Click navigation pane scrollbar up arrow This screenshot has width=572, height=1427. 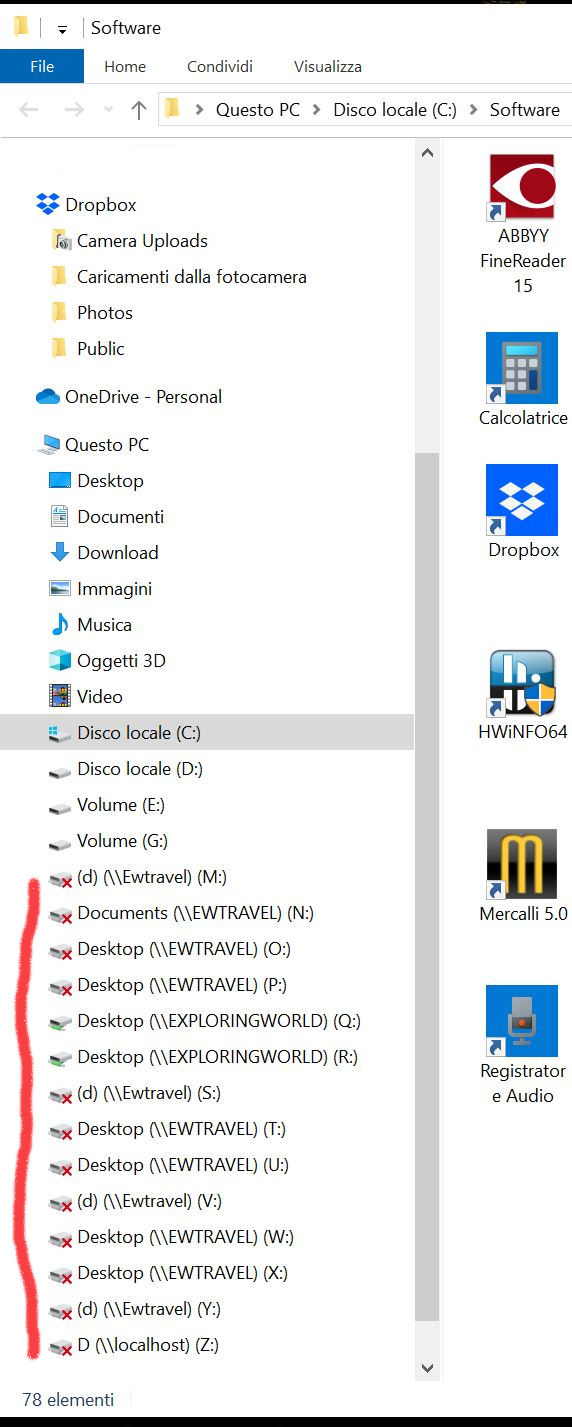(x=427, y=153)
